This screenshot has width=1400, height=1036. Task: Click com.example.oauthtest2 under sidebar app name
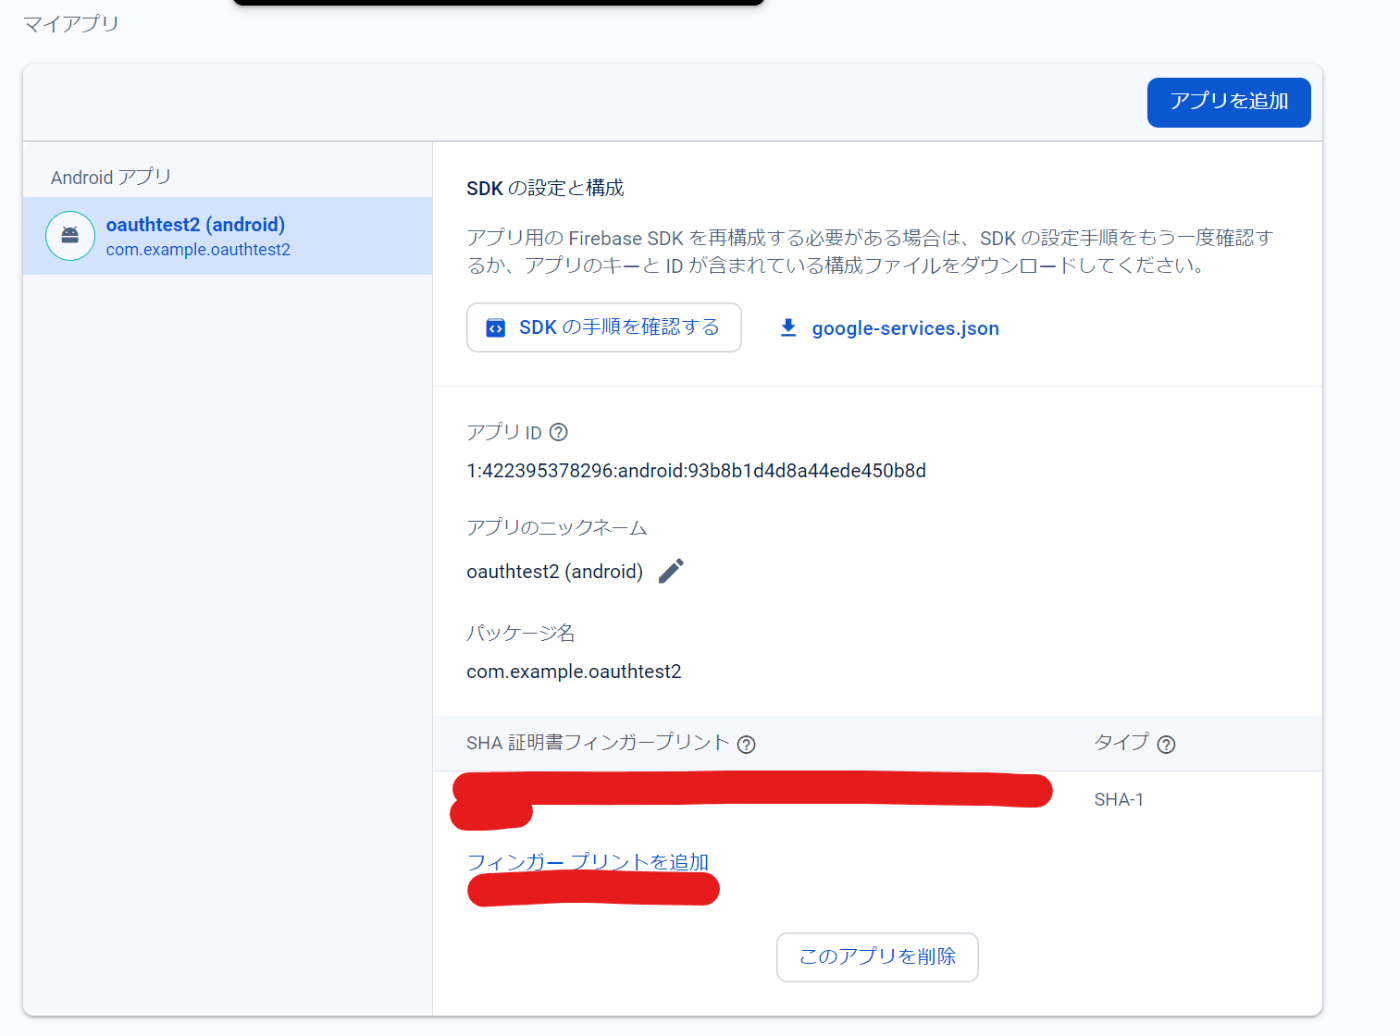pos(198,250)
